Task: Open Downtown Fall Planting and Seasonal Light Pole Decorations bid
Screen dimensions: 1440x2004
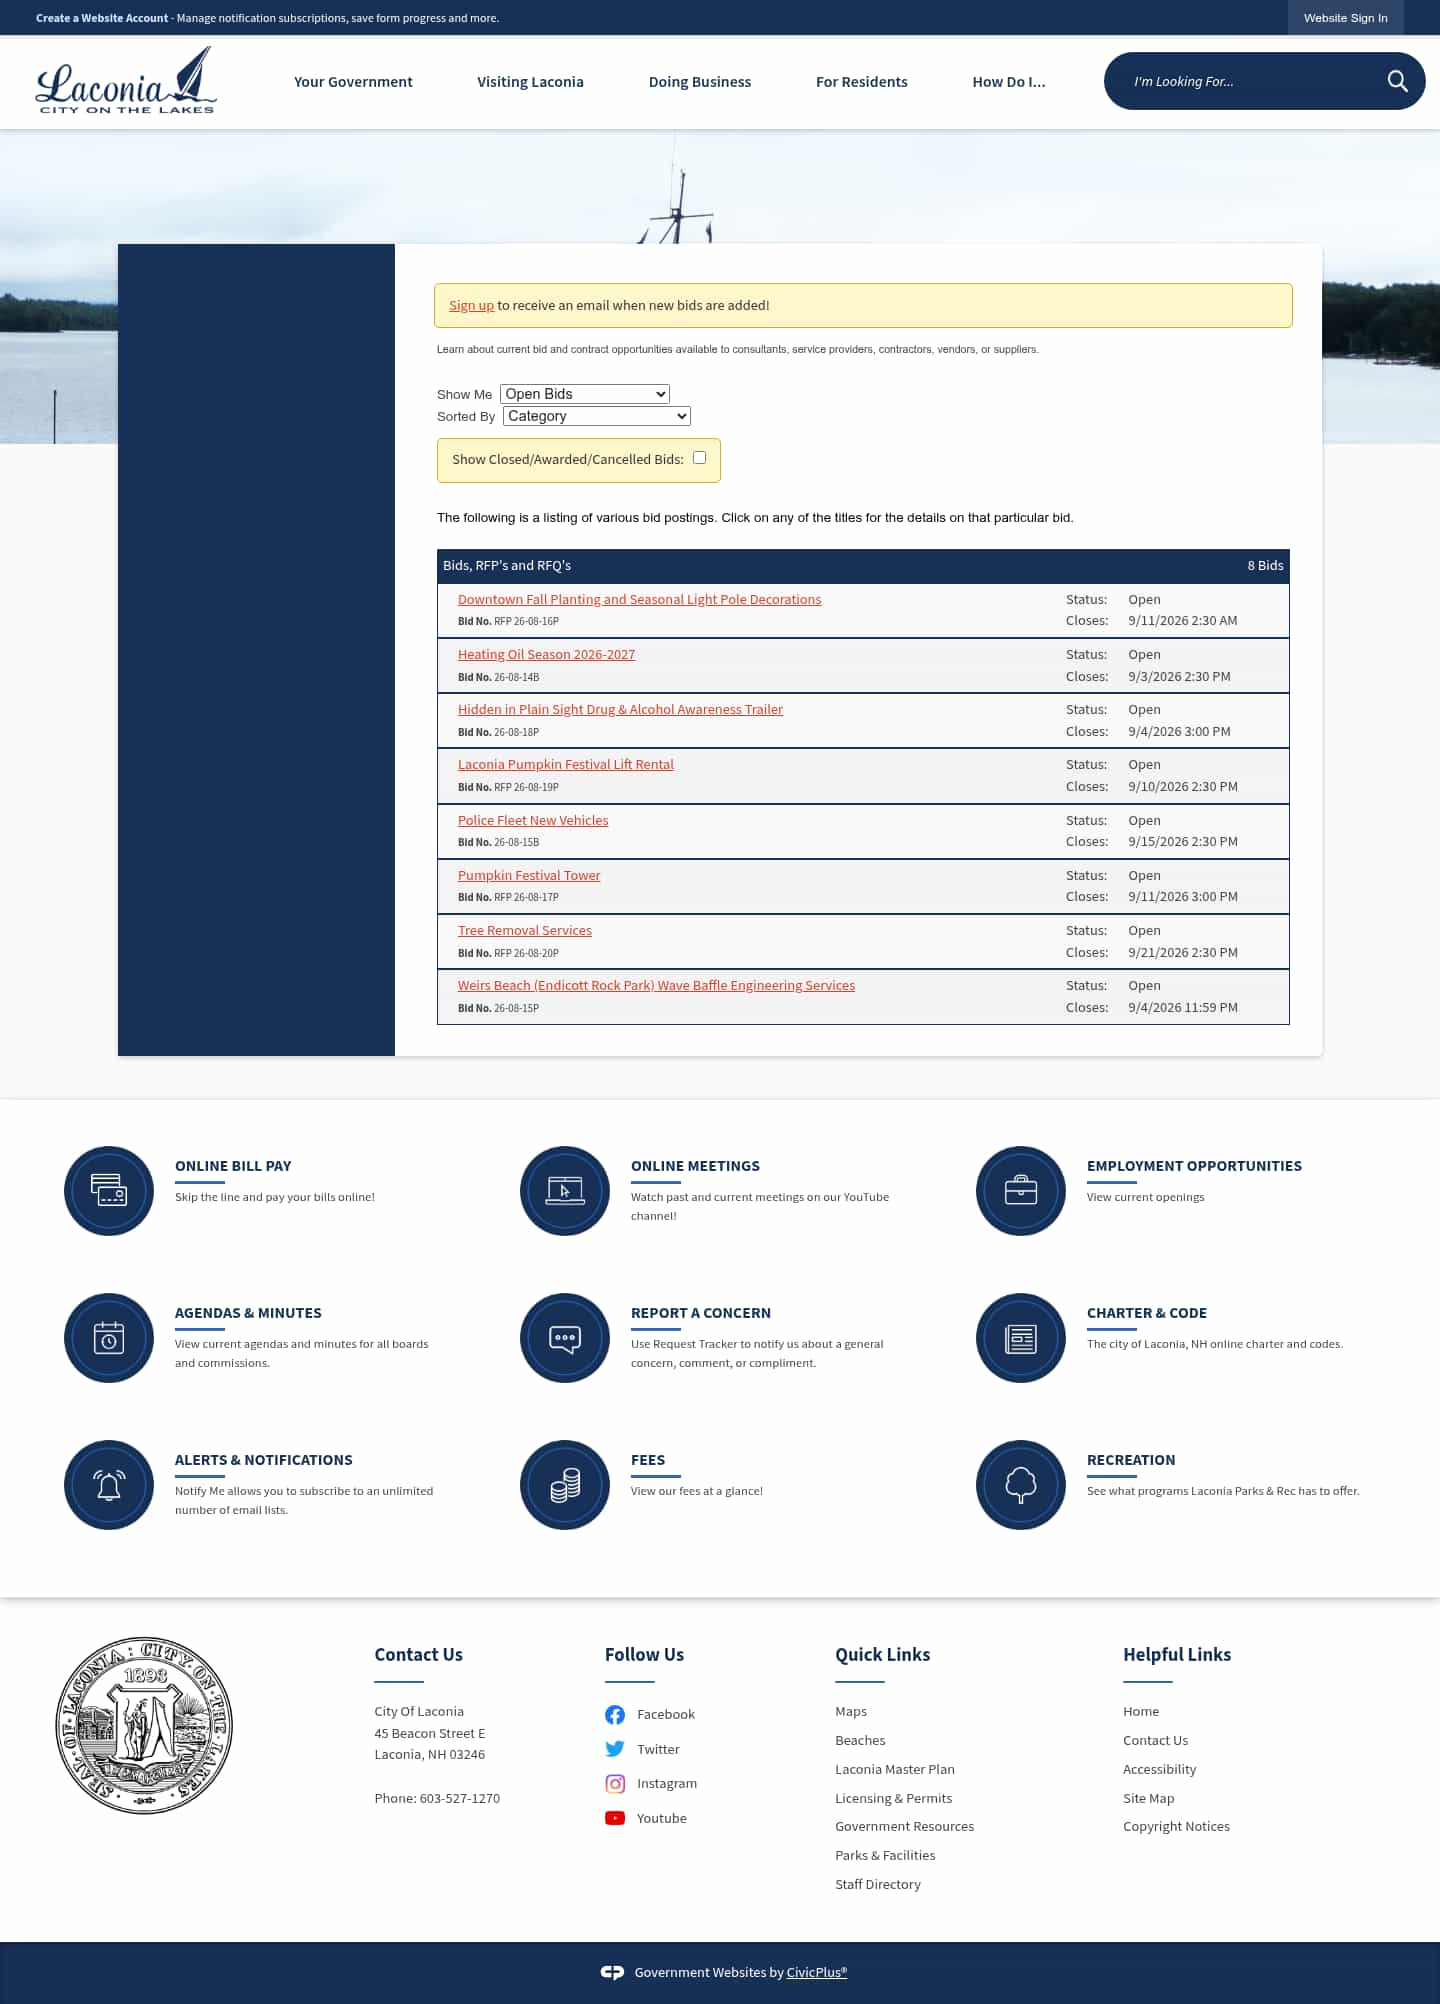Action: [639, 600]
